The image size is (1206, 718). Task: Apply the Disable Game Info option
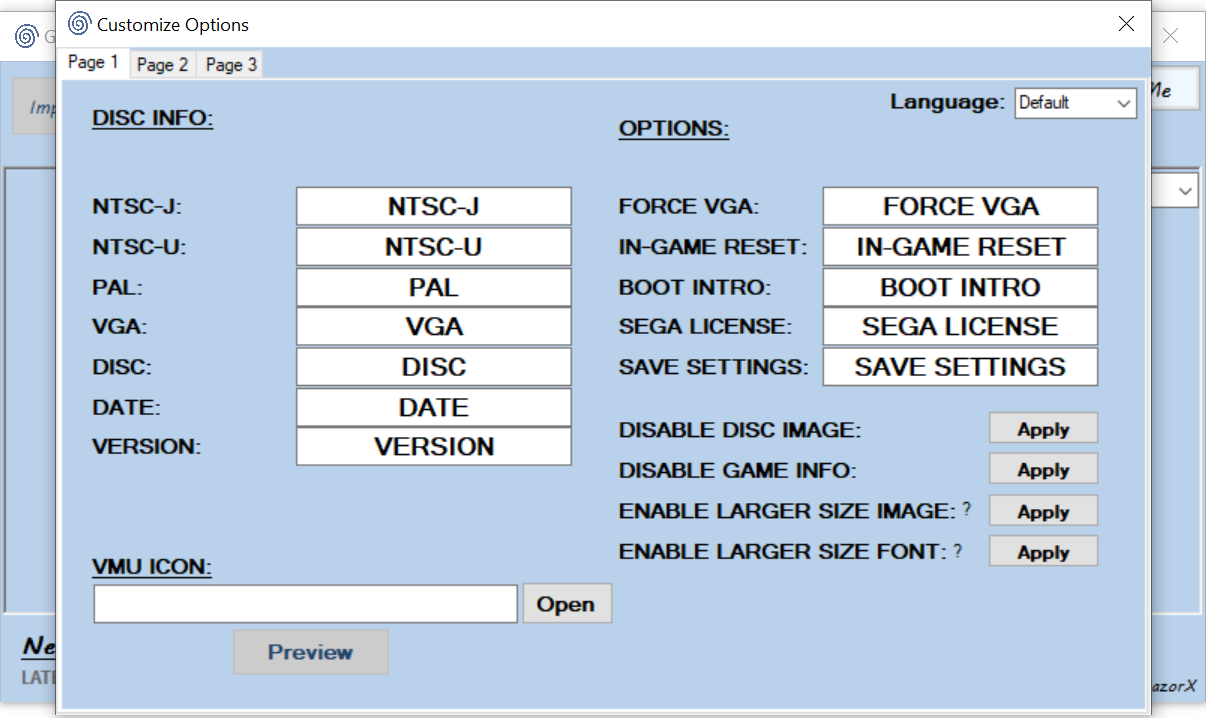tap(1043, 469)
